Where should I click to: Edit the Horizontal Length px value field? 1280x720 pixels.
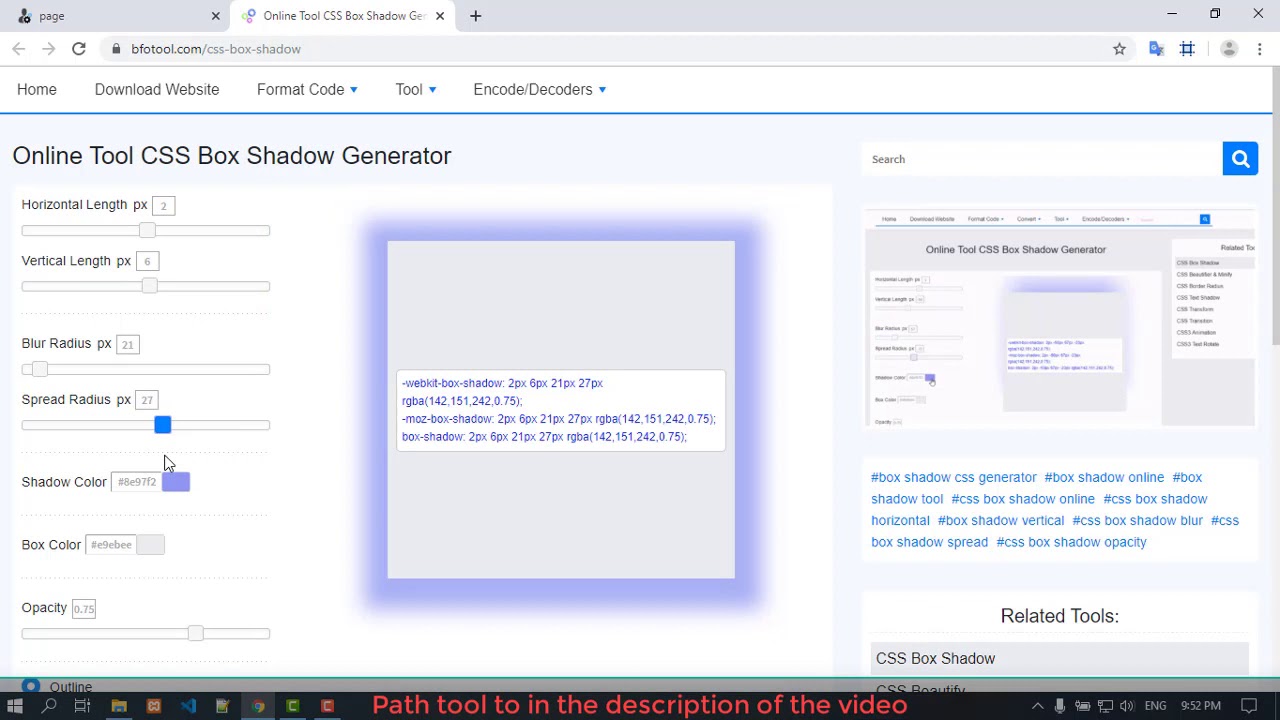pos(164,205)
